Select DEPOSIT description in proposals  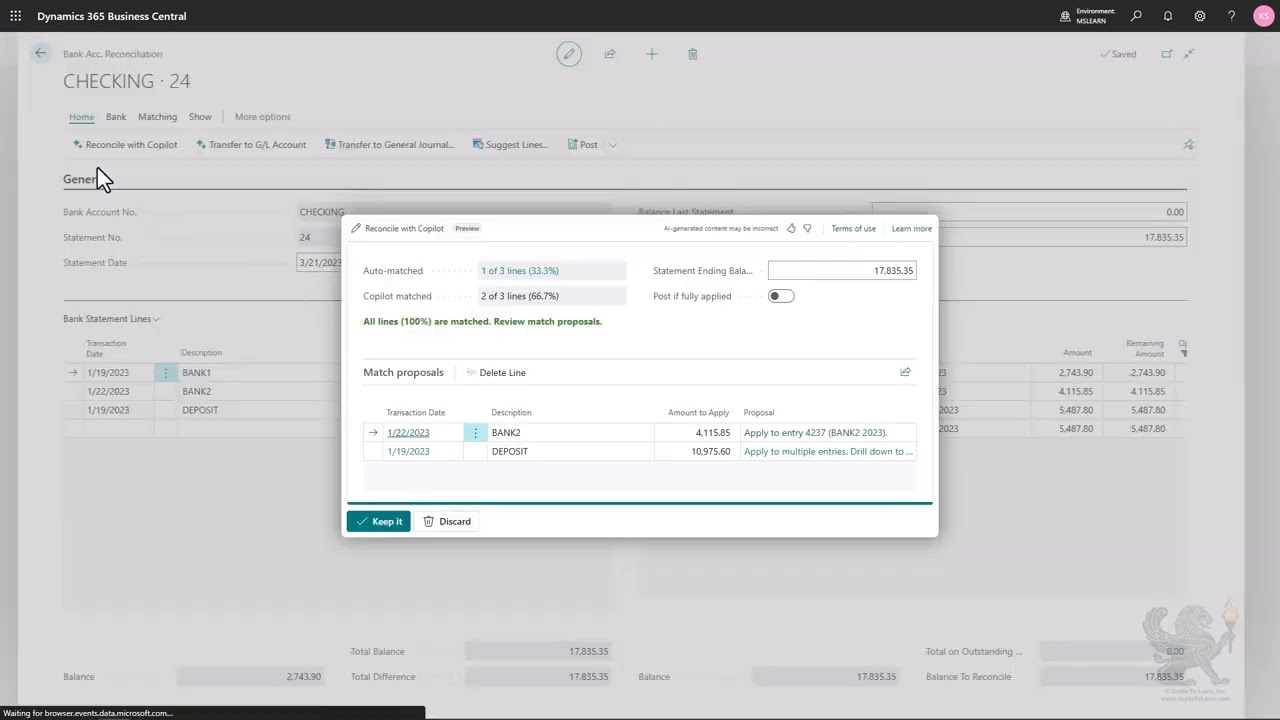[510, 451]
